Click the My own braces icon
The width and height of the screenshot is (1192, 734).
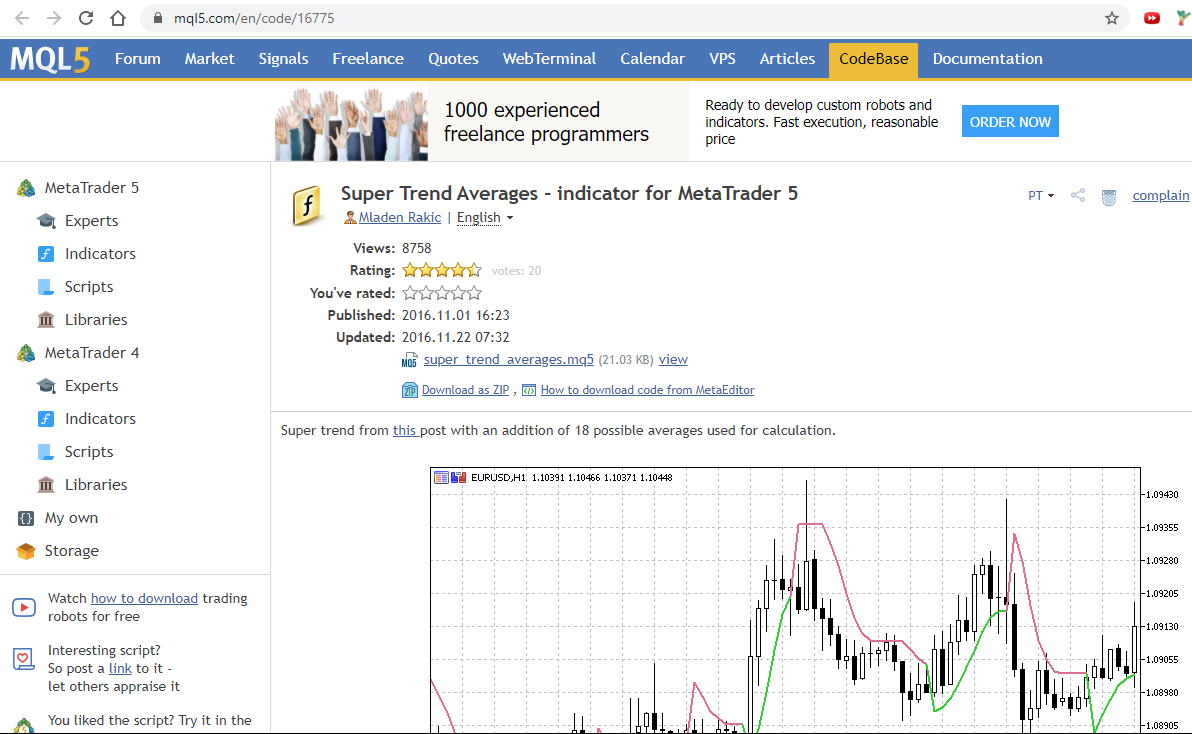tap(26, 518)
